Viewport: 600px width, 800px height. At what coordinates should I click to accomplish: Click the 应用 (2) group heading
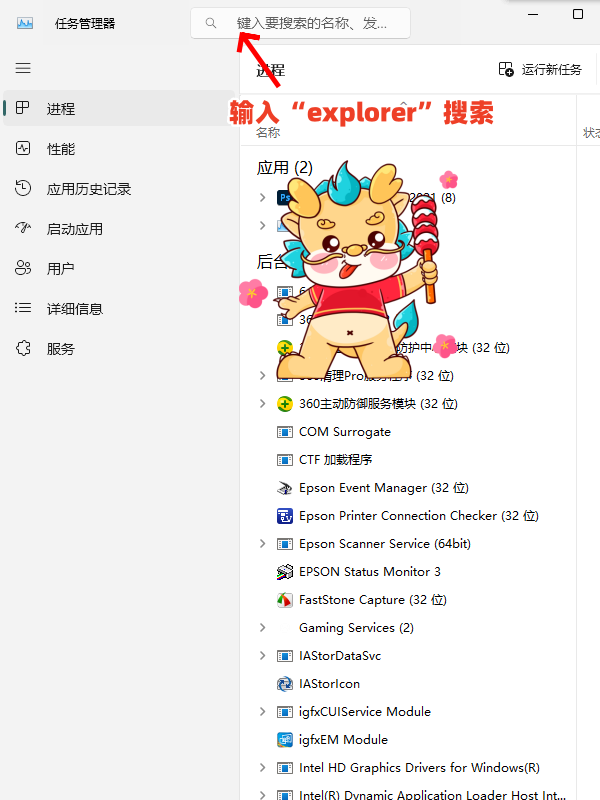click(285, 167)
